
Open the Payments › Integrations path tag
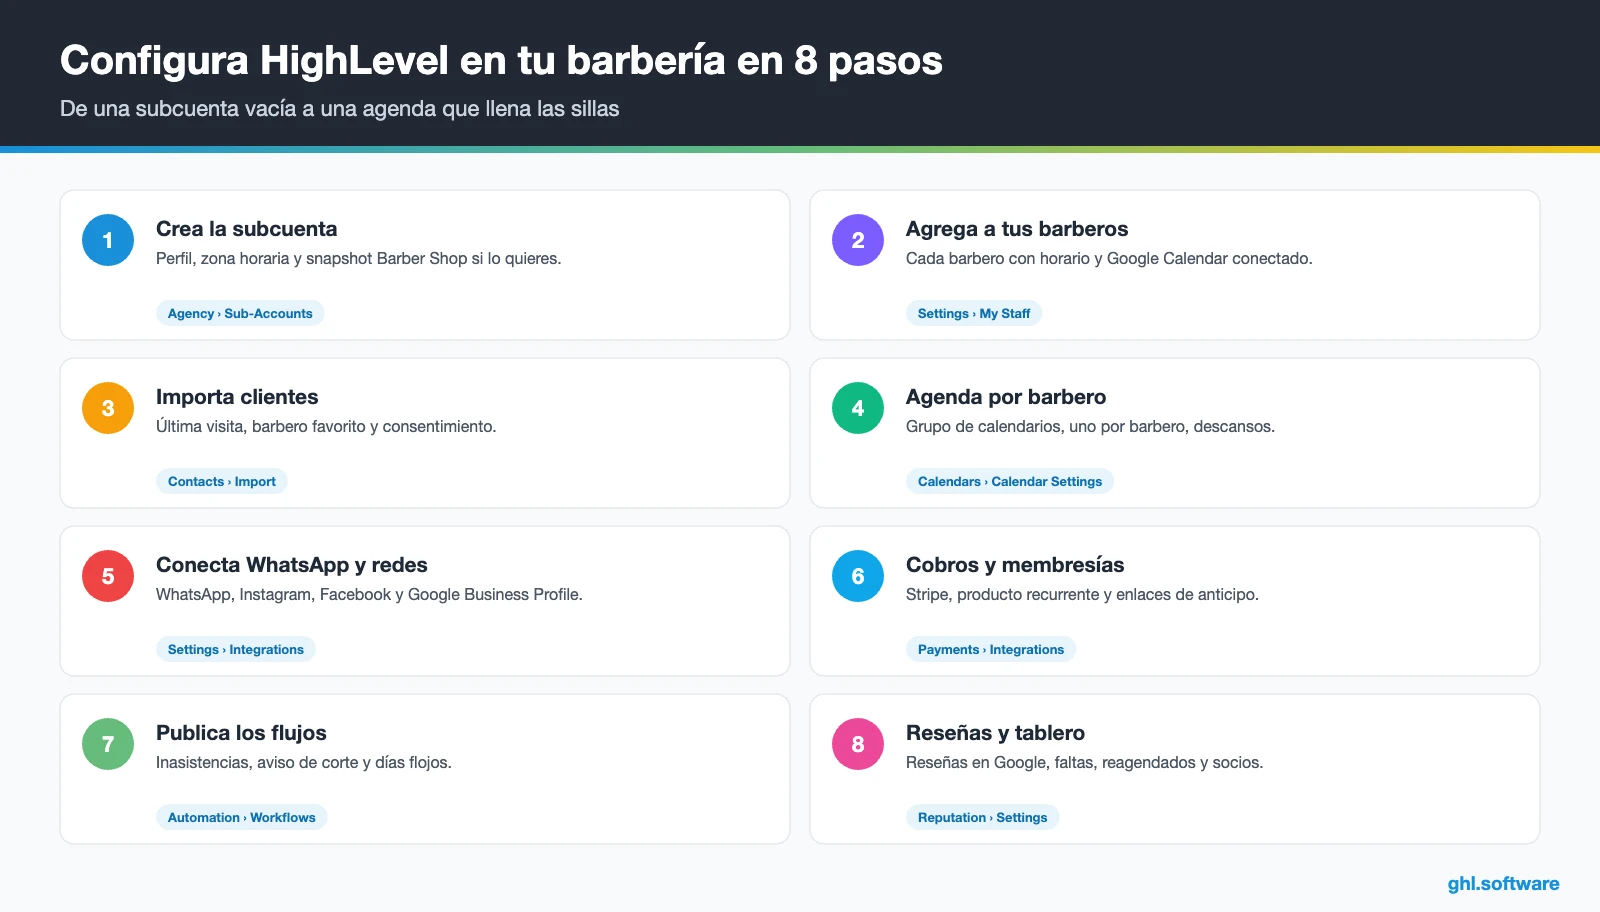coord(991,649)
